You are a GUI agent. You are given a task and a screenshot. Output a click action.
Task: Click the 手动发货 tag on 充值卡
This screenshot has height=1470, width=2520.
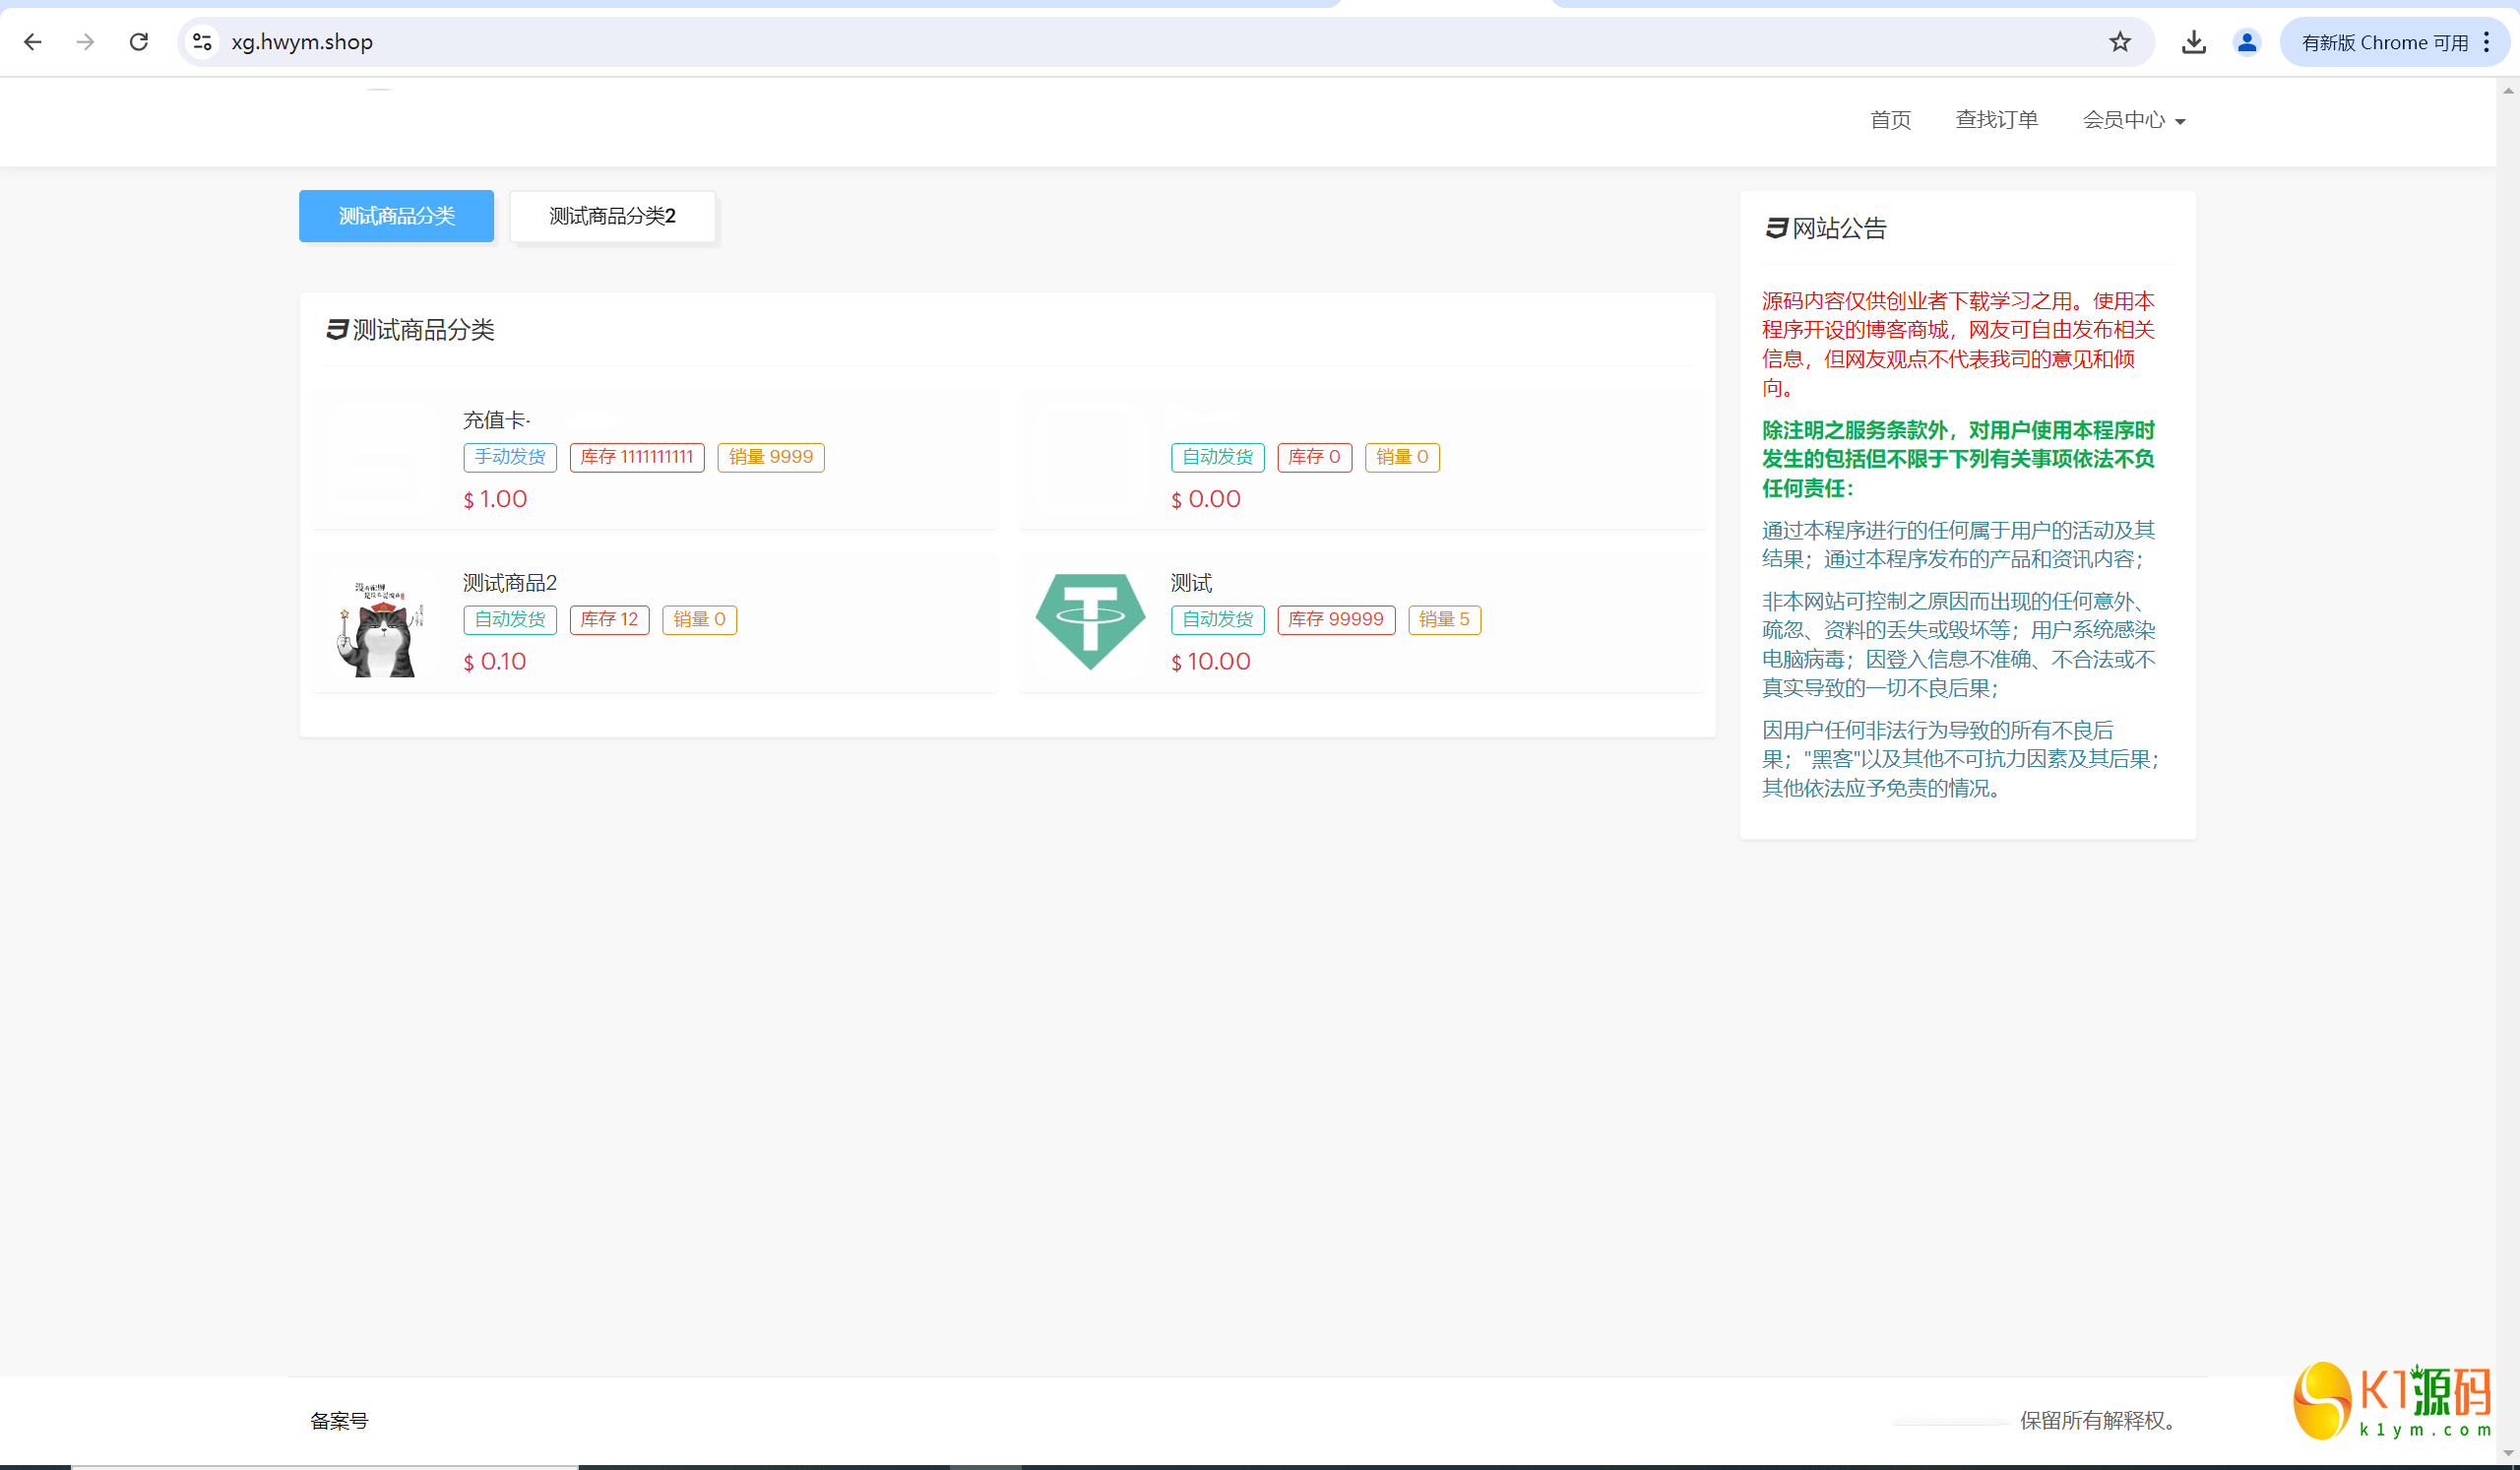click(x=510, y=457)
